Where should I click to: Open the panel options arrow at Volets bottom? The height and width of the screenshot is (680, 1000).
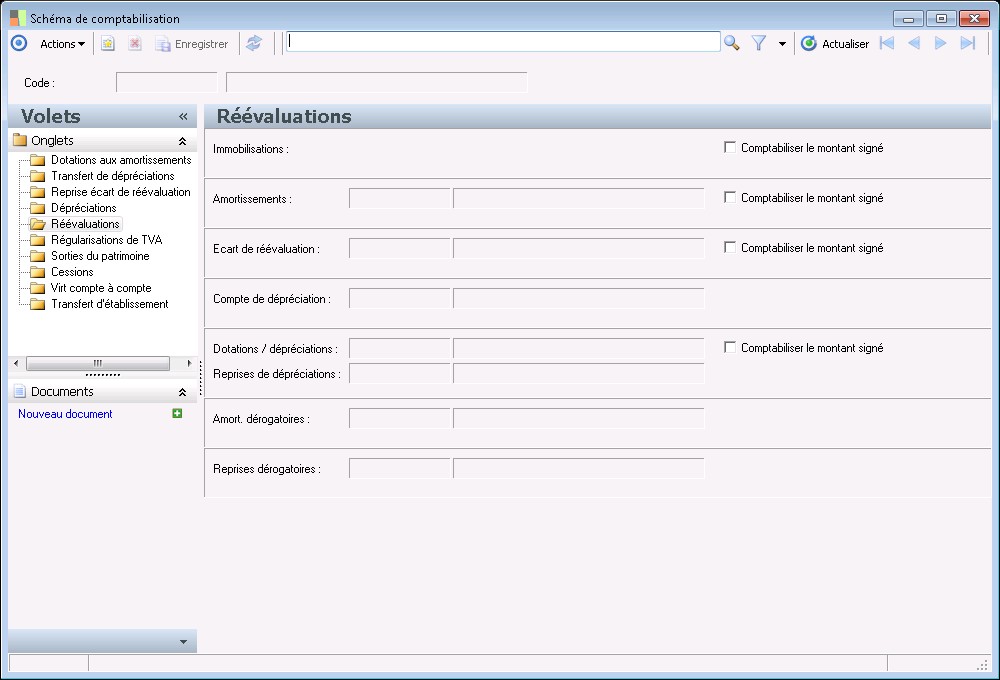pos(184,642)
